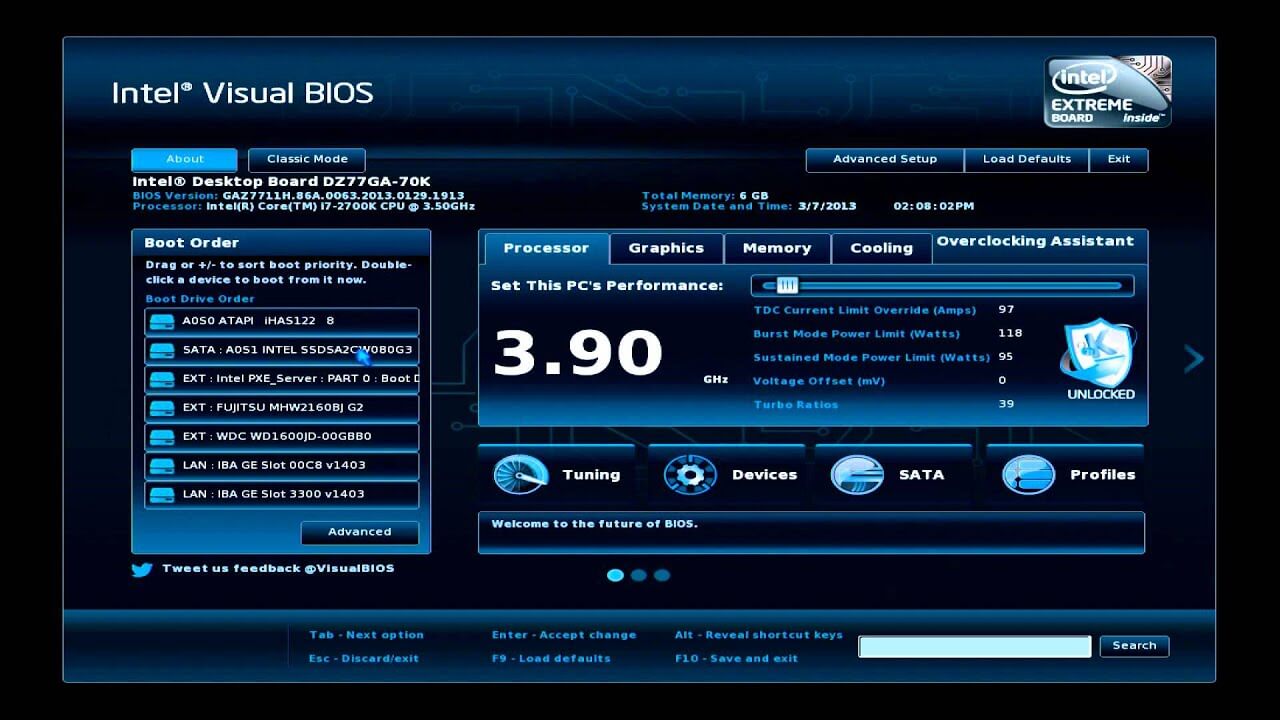Click the system time 02:08:02PM
1280x720 pixels.
pyautogui.click(x=933, y=206)
